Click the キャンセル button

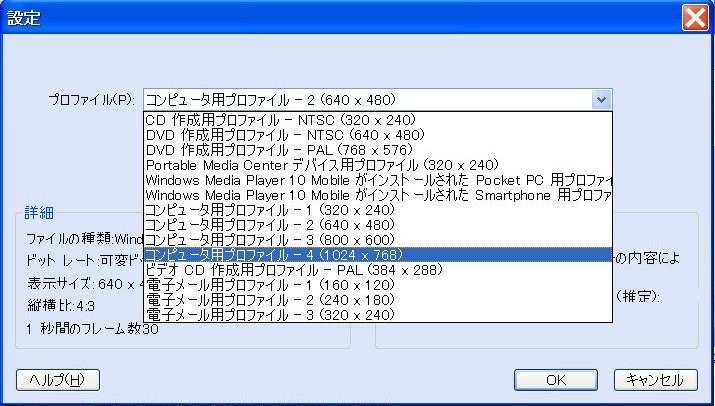point(654,380)
